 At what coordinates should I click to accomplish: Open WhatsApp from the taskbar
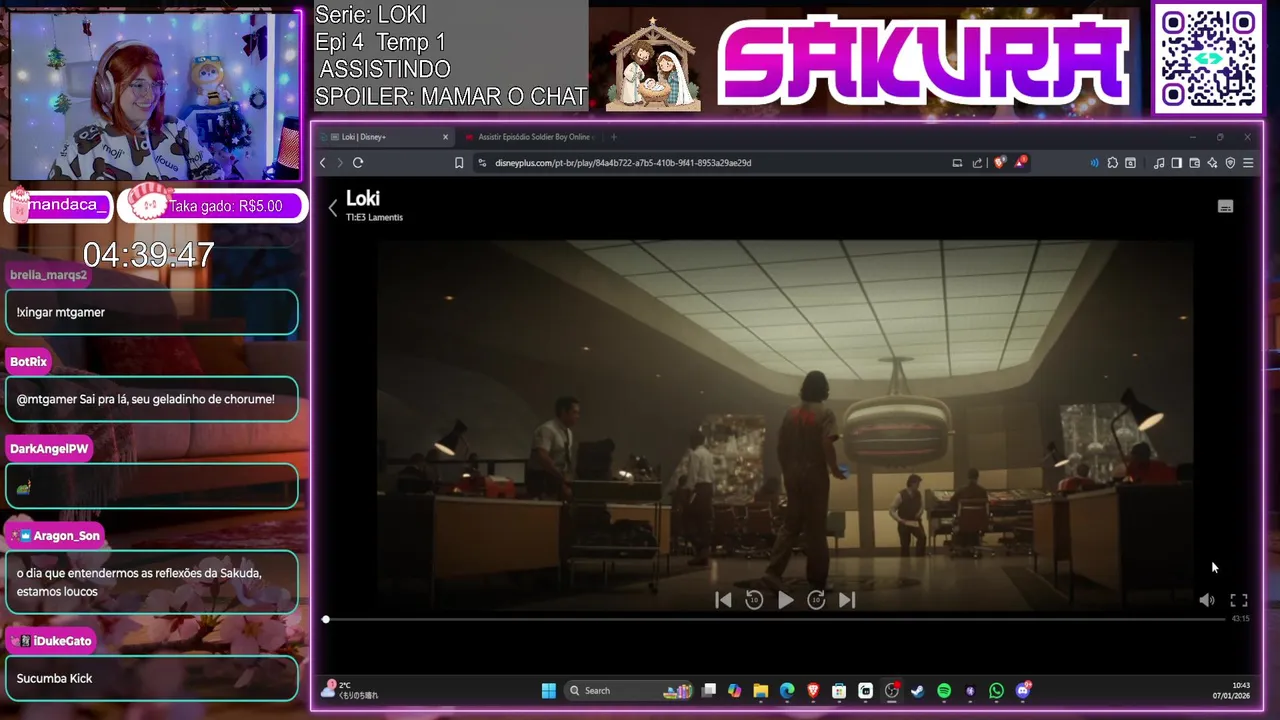coord(996,691)
